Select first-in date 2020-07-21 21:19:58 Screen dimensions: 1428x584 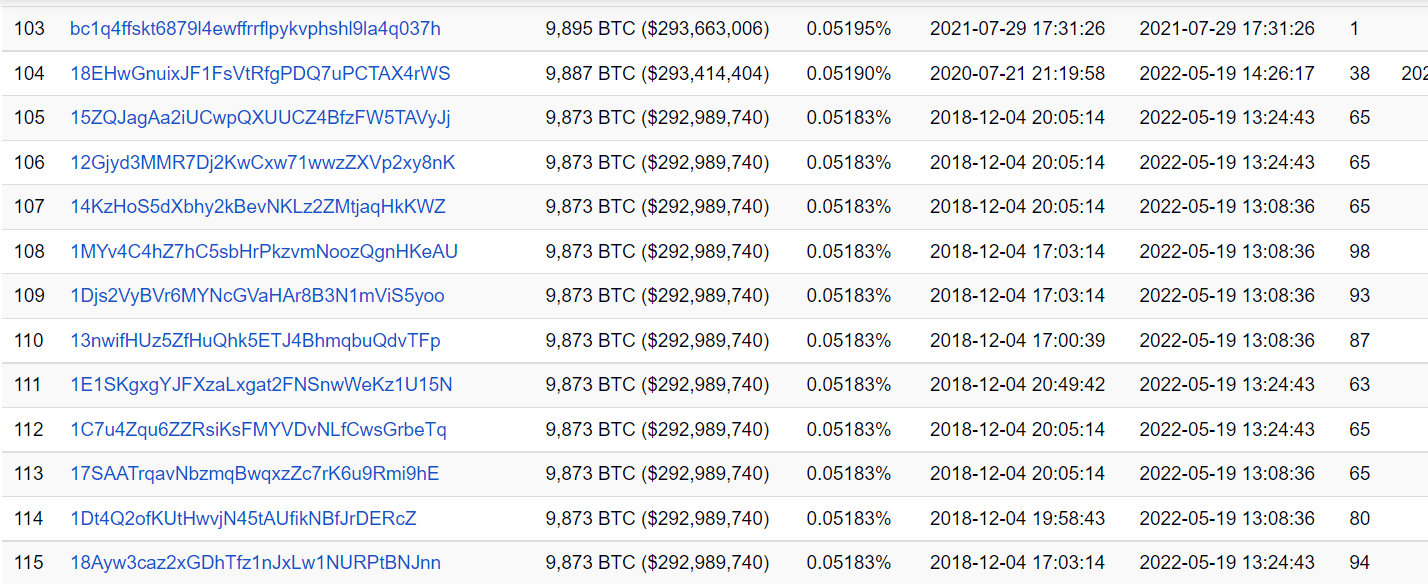1017,73
